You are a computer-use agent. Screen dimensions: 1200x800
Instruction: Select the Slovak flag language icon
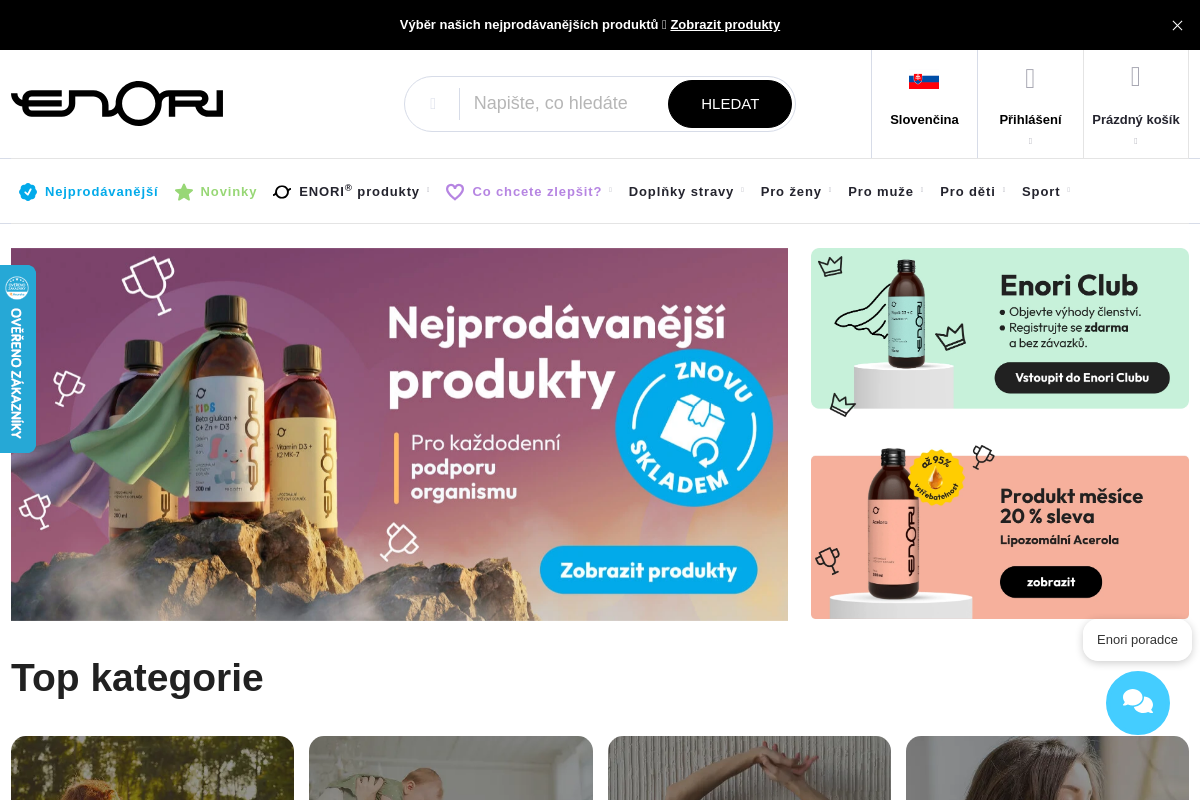pos(924,81)
